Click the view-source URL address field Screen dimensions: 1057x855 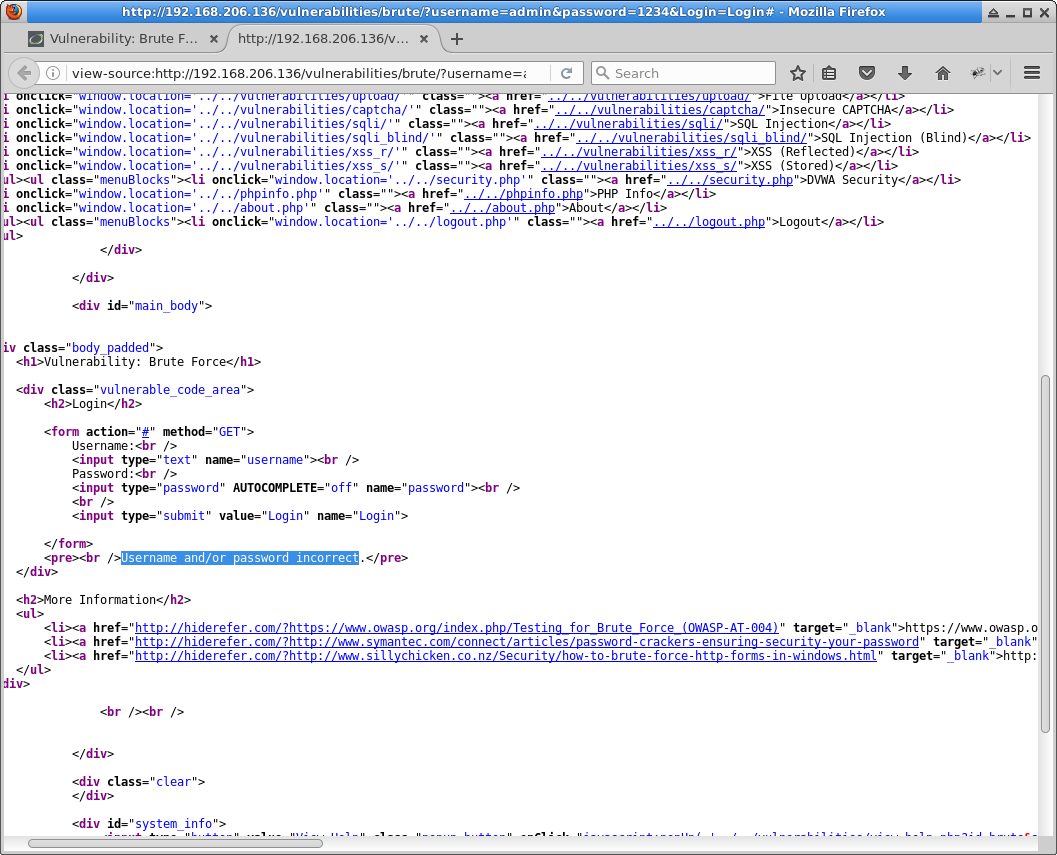click(x=299, y=73)
